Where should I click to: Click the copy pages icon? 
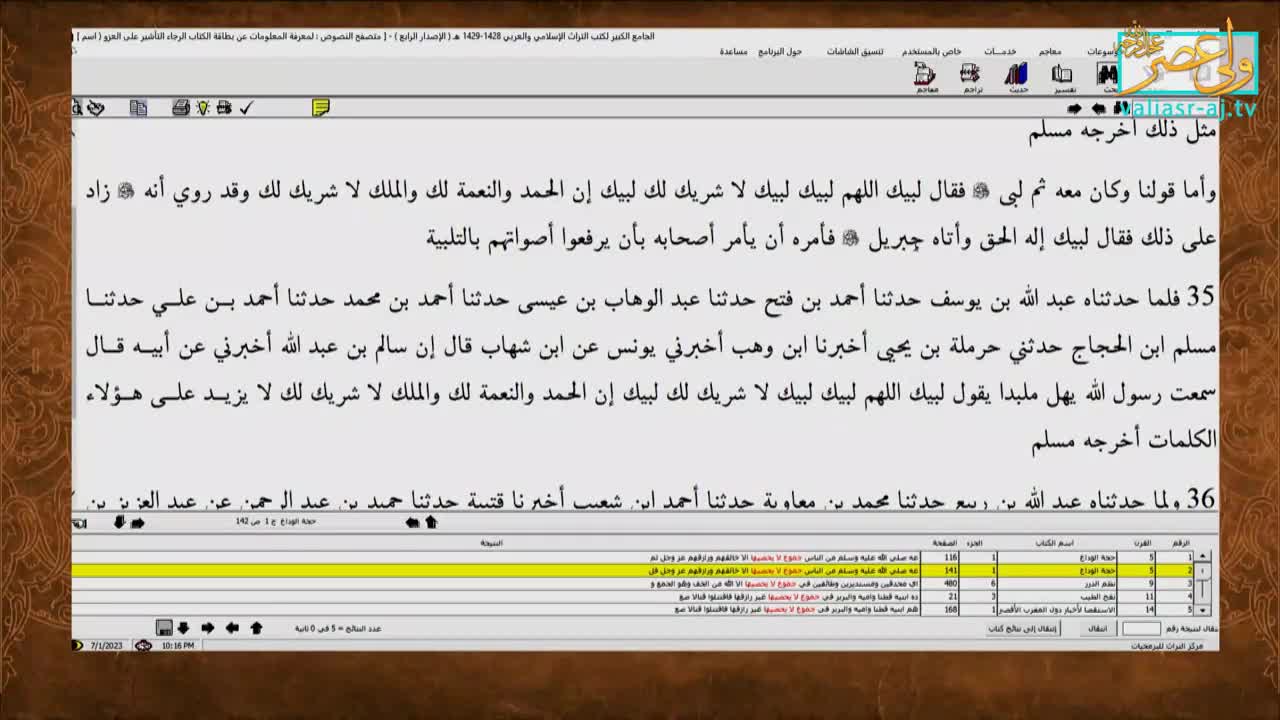(140, 107)
